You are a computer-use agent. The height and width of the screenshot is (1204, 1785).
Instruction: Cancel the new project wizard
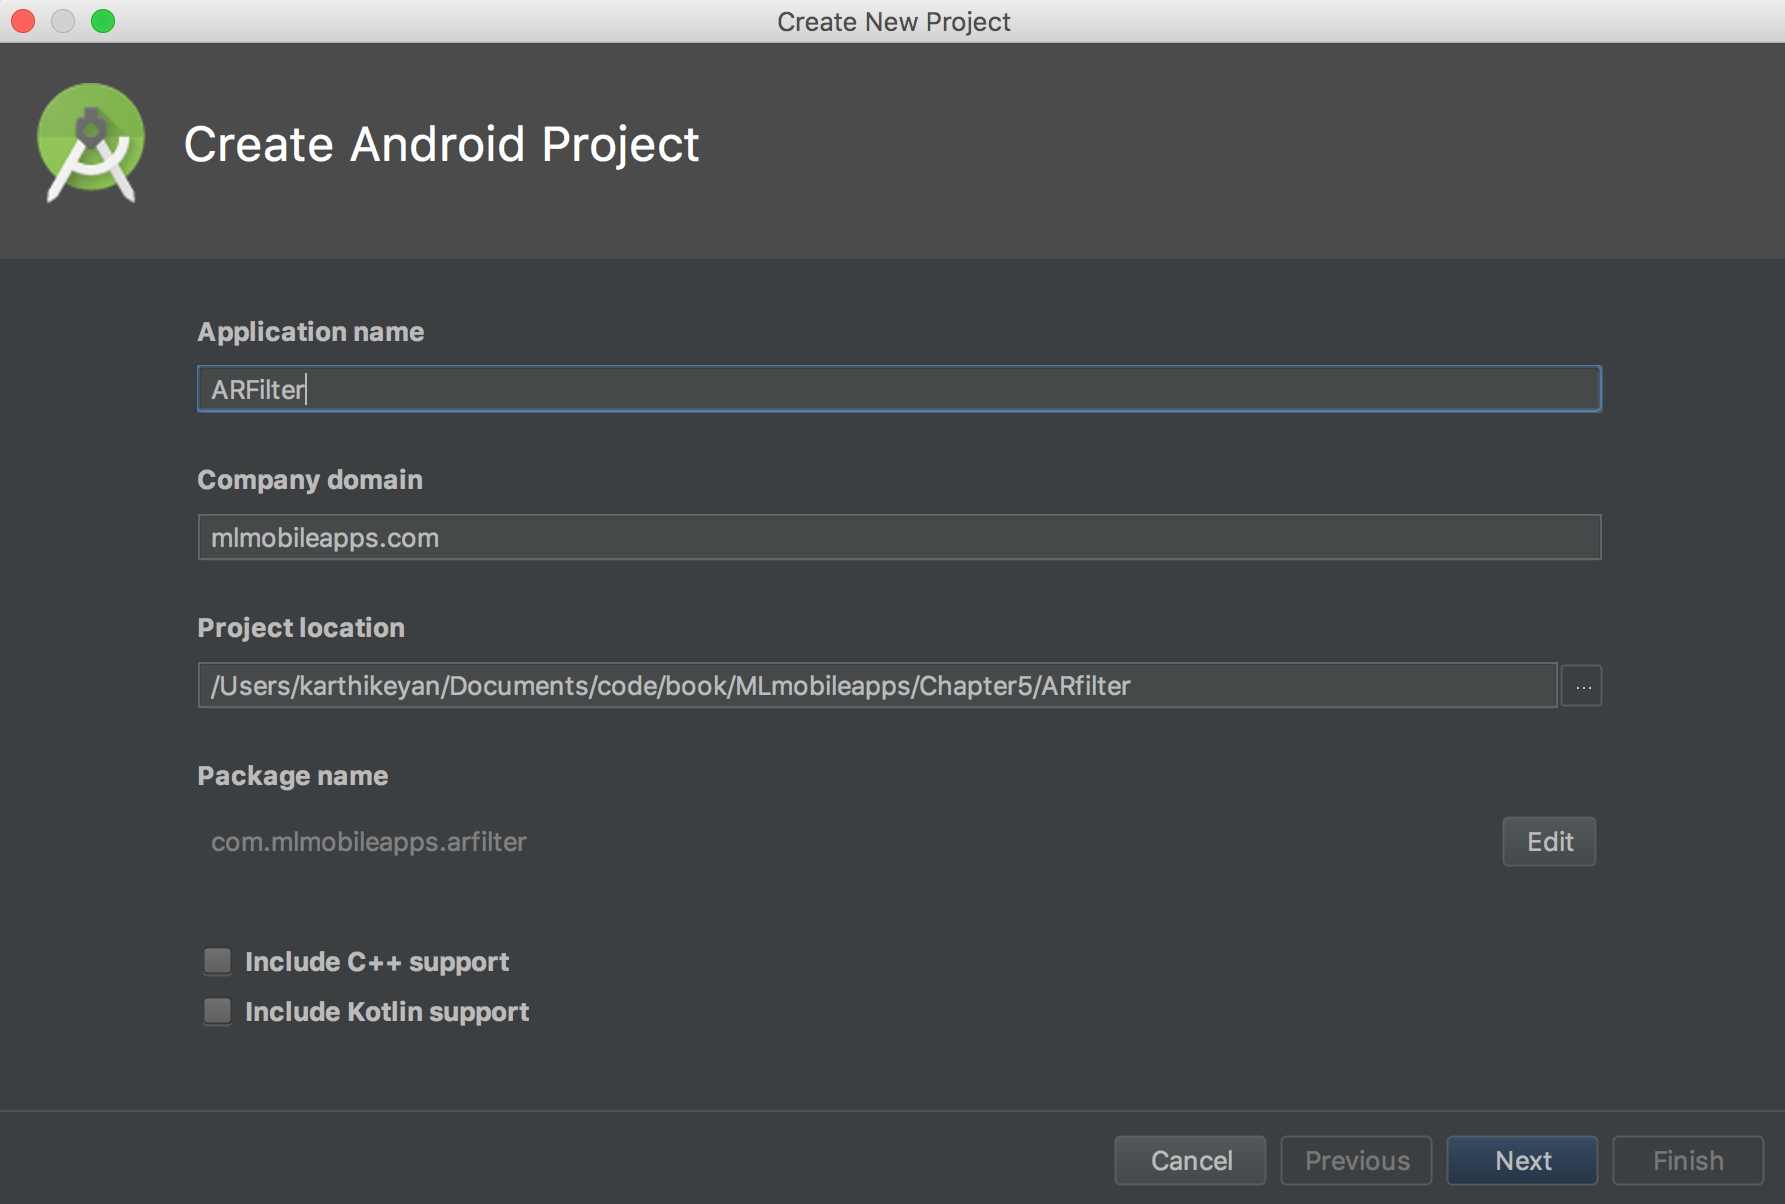(x=1190, y=1160)
